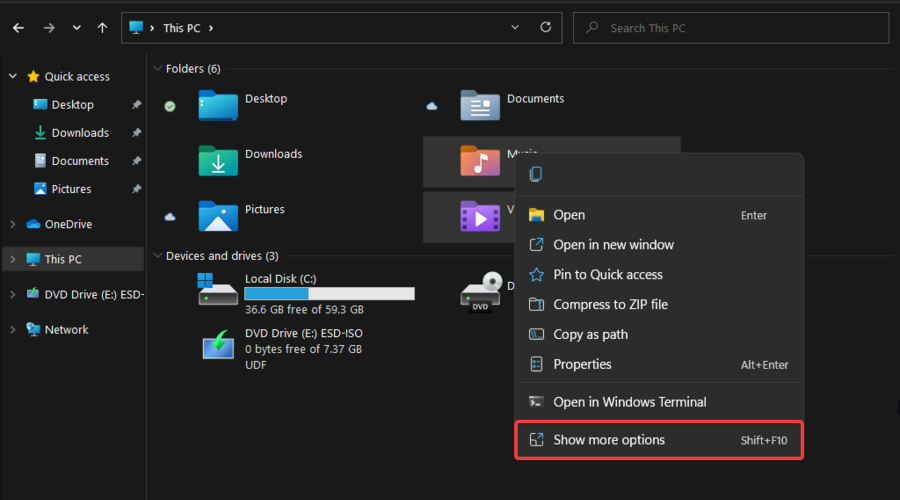Screen dimensions: 900x500
Task: Click the Back navigation arrow
Action: click(18, 28)
